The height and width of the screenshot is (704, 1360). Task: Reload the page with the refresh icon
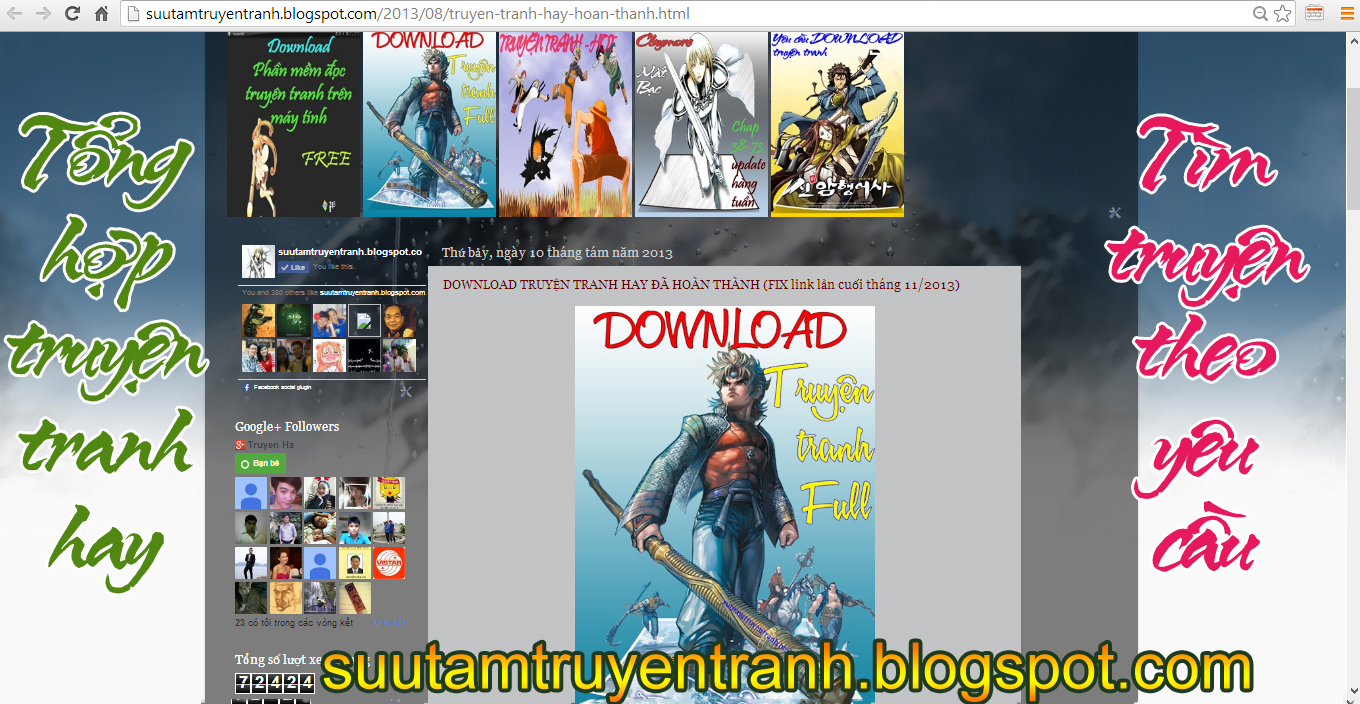pyautogui.click(x=72, y=14)
